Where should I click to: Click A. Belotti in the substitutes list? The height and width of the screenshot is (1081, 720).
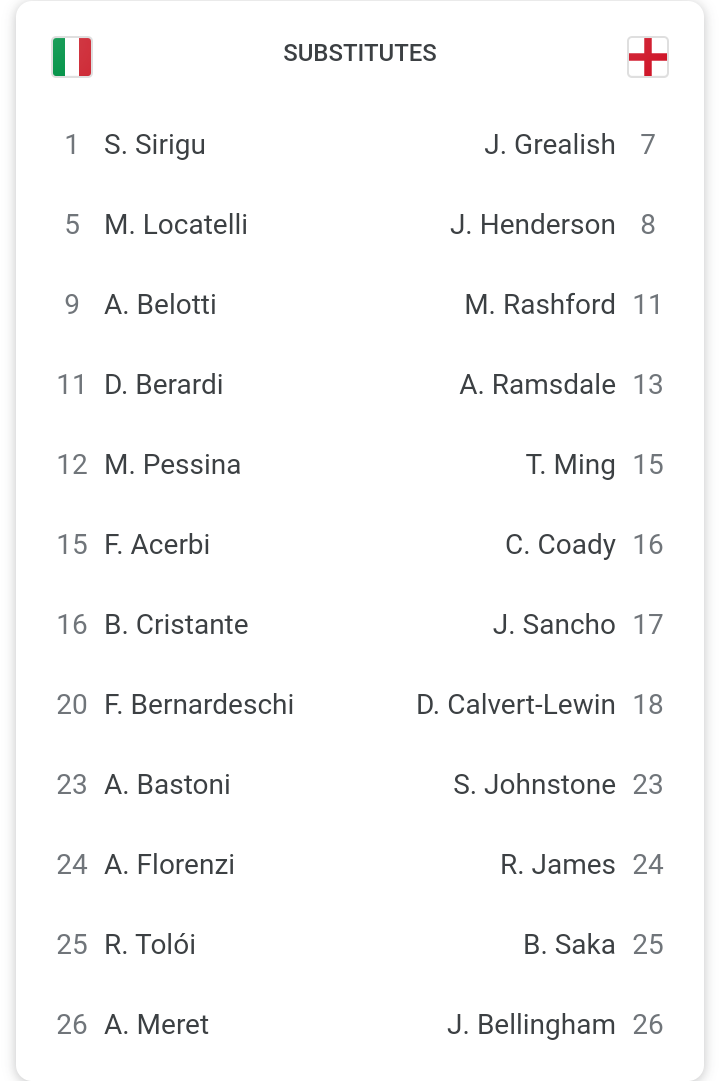tap(160, 304)
